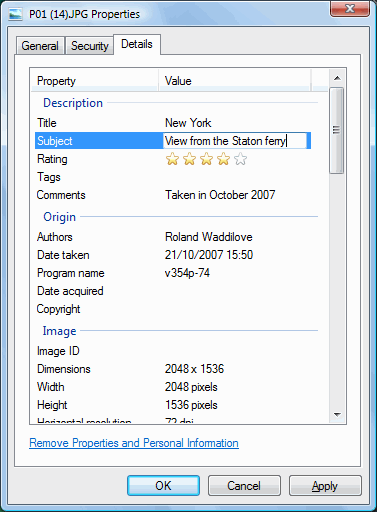Click the scrollbar down arrow
Viewport: 377px width, 512px height.
[337, 415]
